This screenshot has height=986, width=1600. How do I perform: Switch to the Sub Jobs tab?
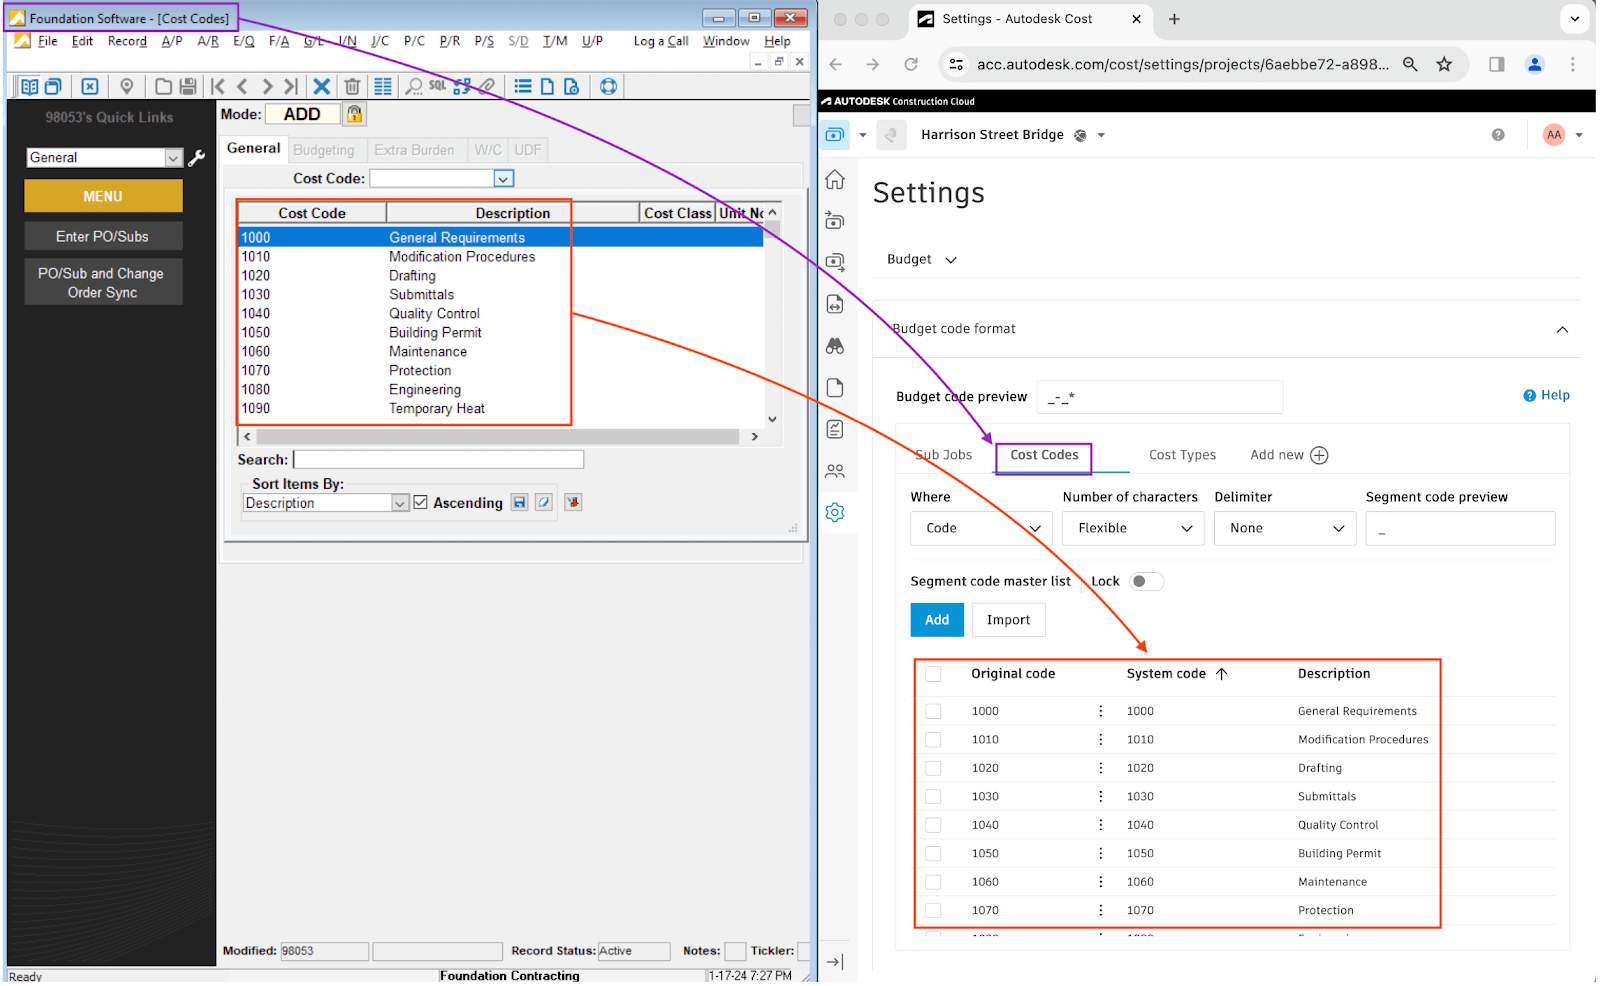point(944,455)
